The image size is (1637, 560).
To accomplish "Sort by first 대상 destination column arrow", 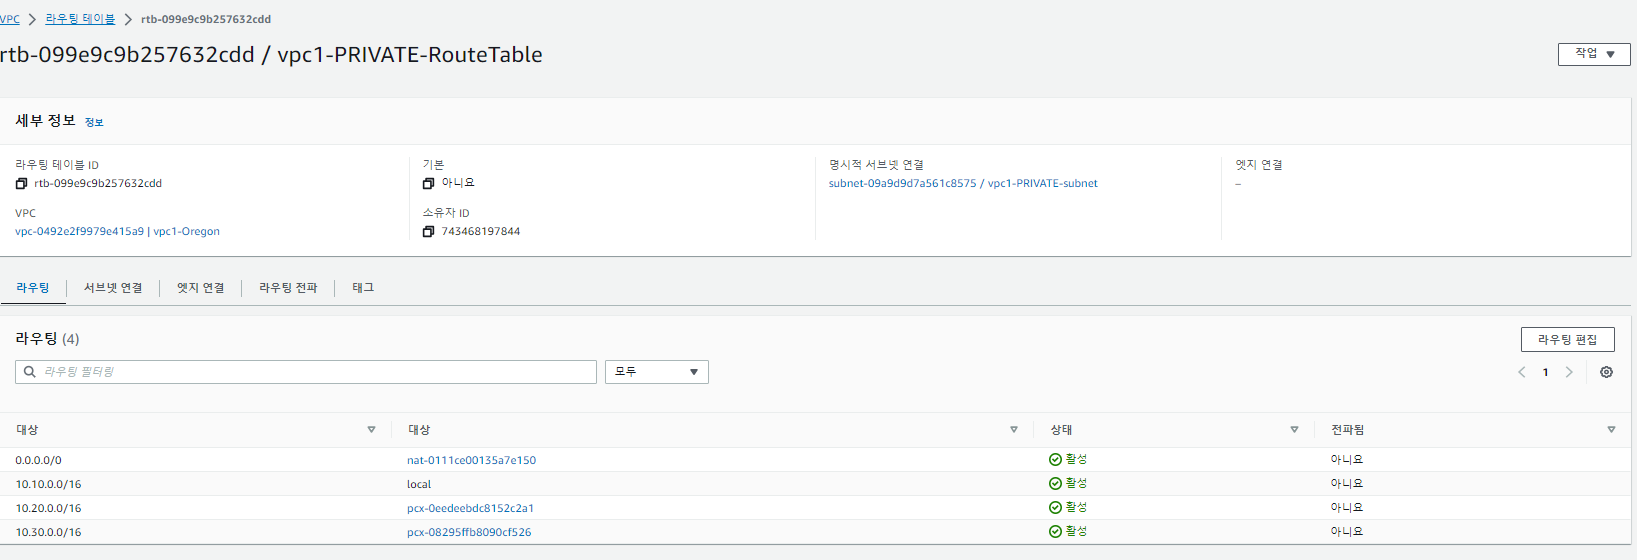I will click(371, 430).
